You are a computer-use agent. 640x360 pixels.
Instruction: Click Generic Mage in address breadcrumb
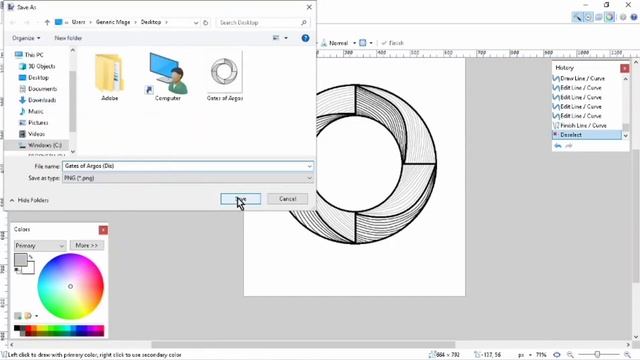(x=113, y=22)
